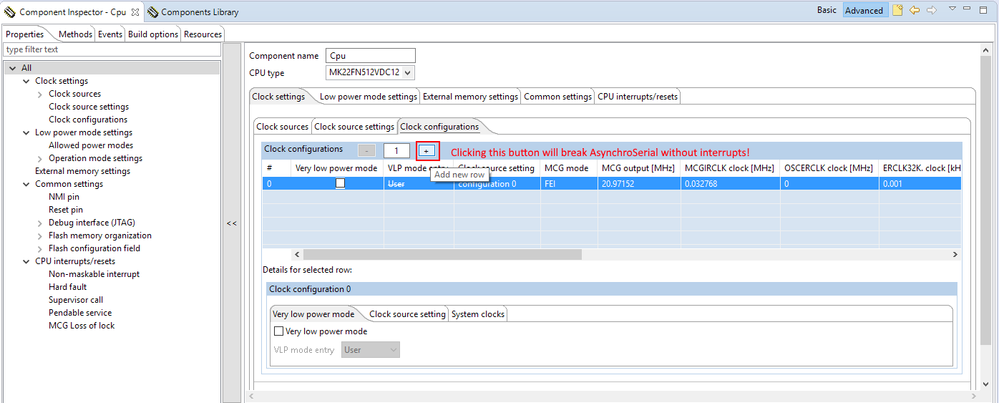The width and height of the screenshot is (999, 403).
Task: Select Clock configurations in tree
Action: click(88, 119)
